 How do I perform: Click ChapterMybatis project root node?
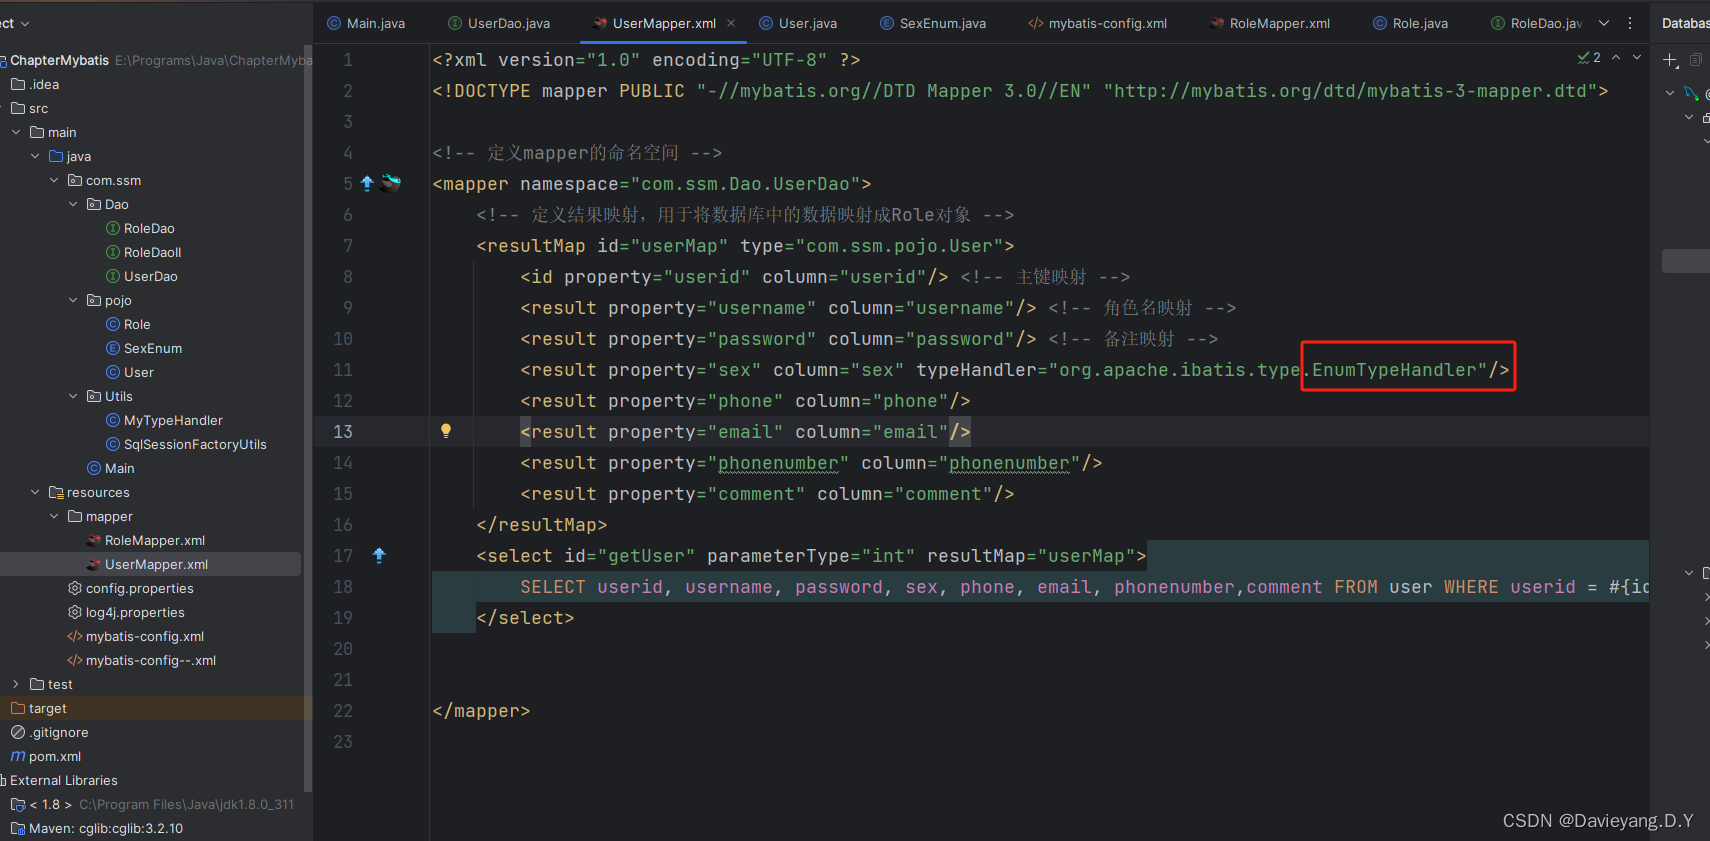click(x=59, y=60)
